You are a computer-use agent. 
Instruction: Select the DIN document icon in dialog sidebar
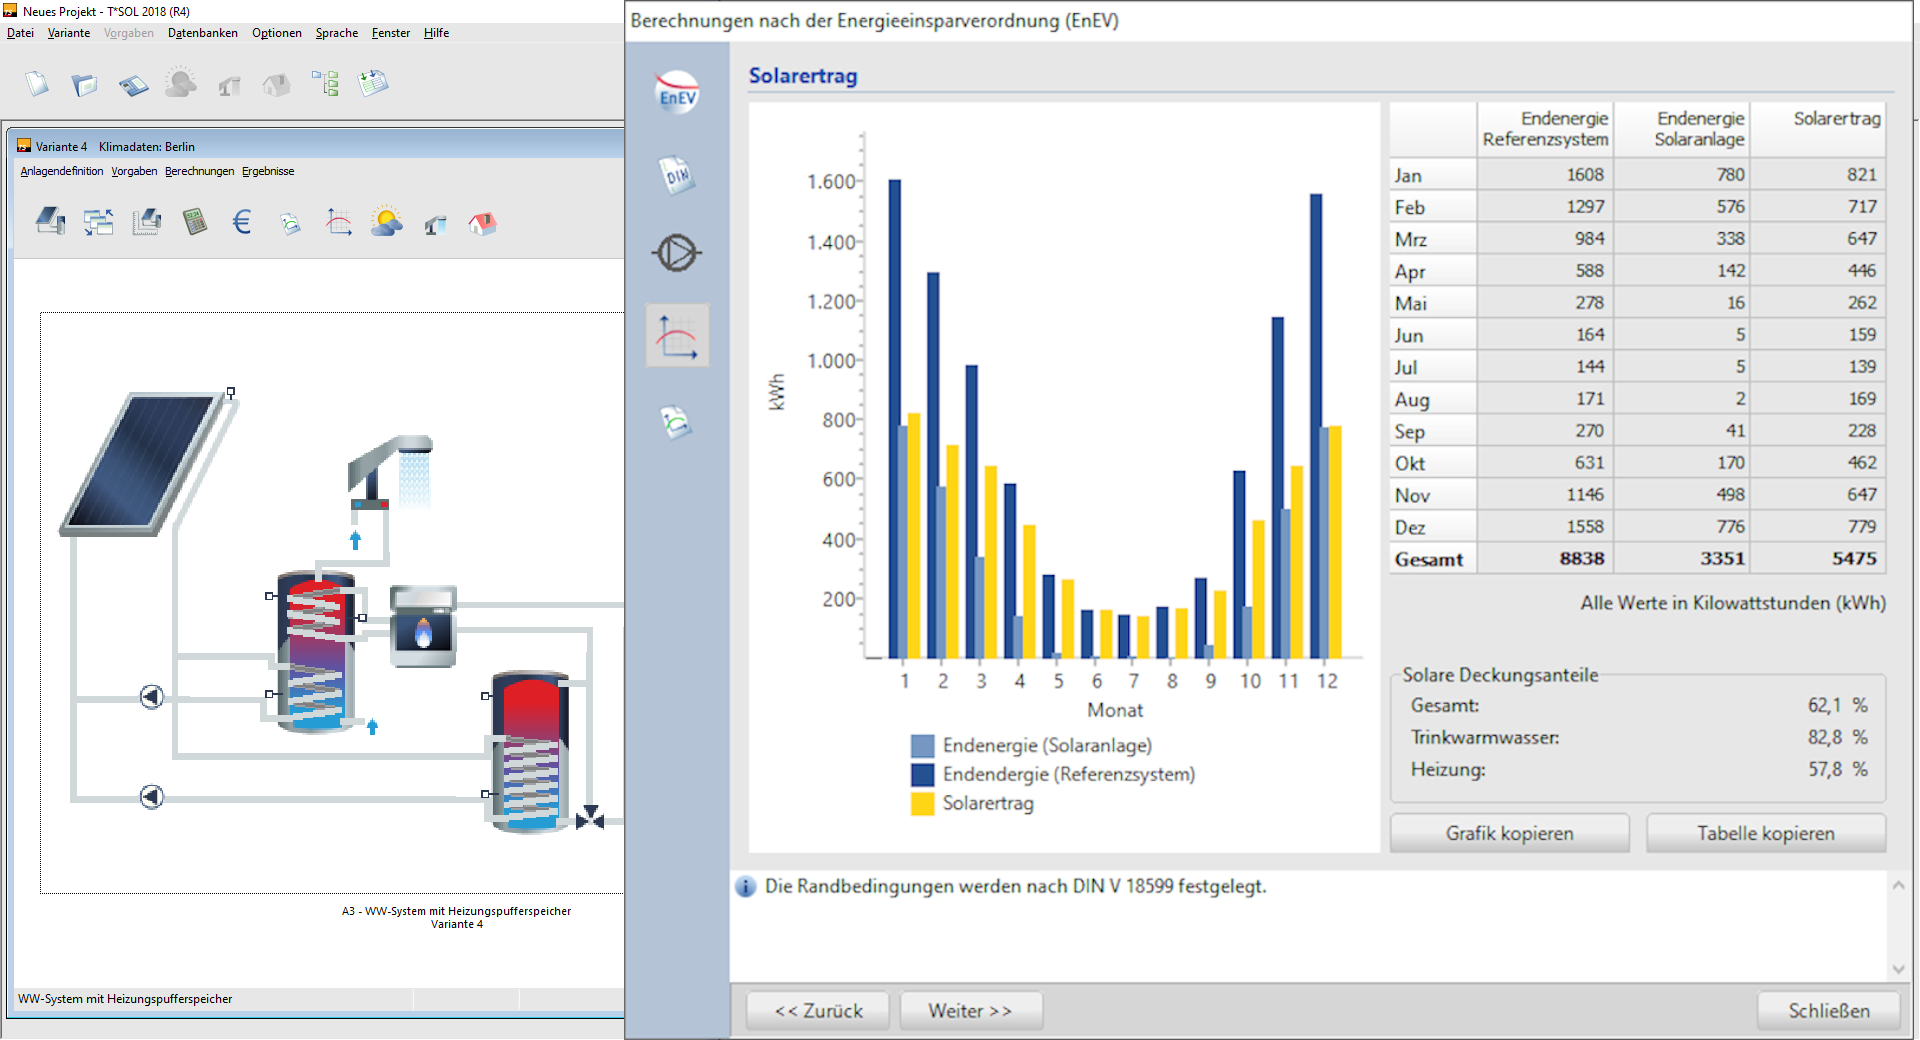coord(677,174)
